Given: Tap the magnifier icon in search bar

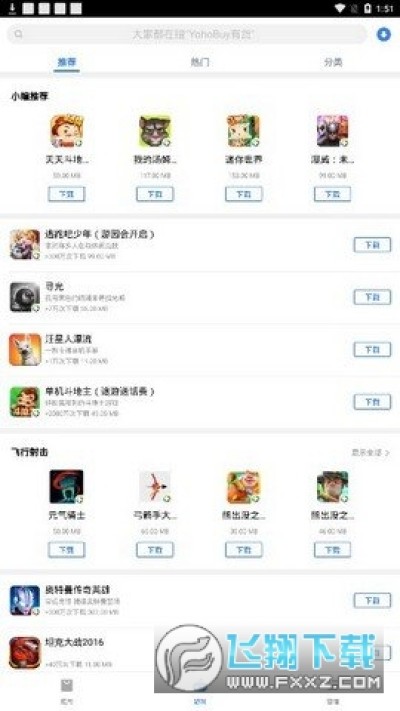Looking at the screenshot, I should (19, 34).
